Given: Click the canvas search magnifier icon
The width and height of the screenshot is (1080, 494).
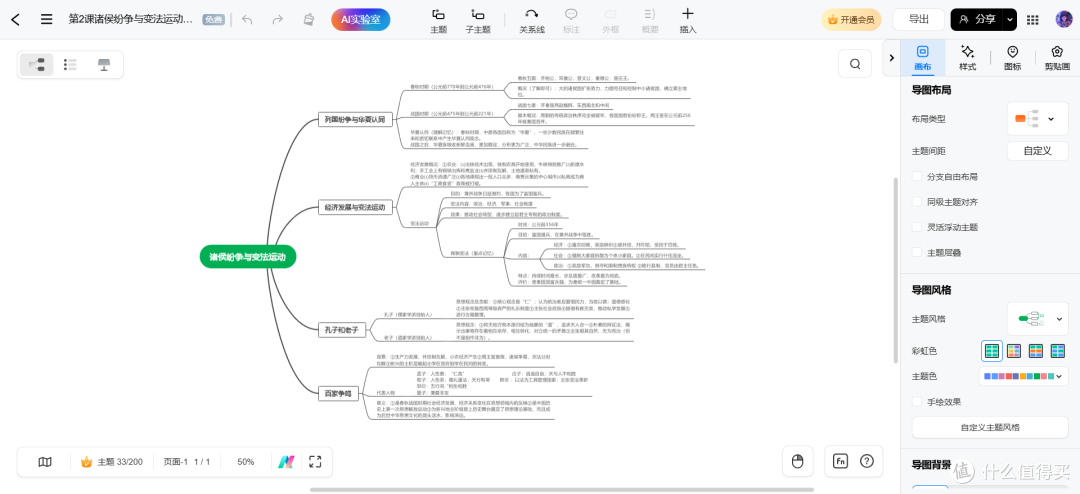Looking at the screenshot, I should tap(855, 64).
